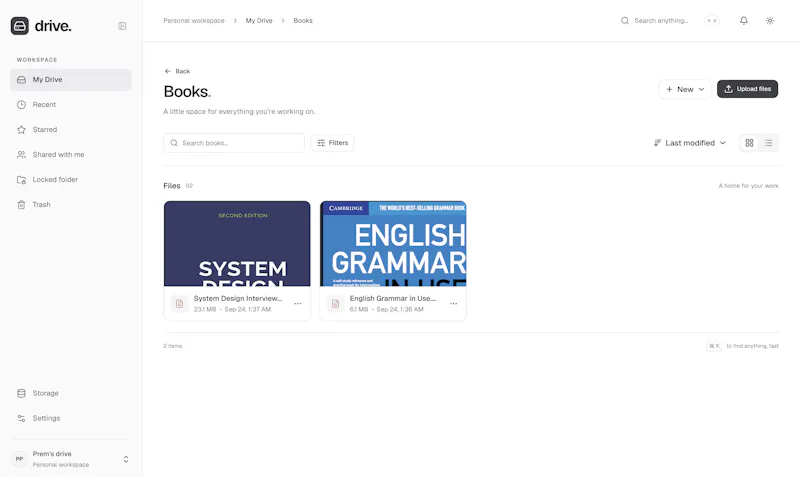Viewport: 800px width, 477px height.
Task: Open Settings page
Action: 71,418
